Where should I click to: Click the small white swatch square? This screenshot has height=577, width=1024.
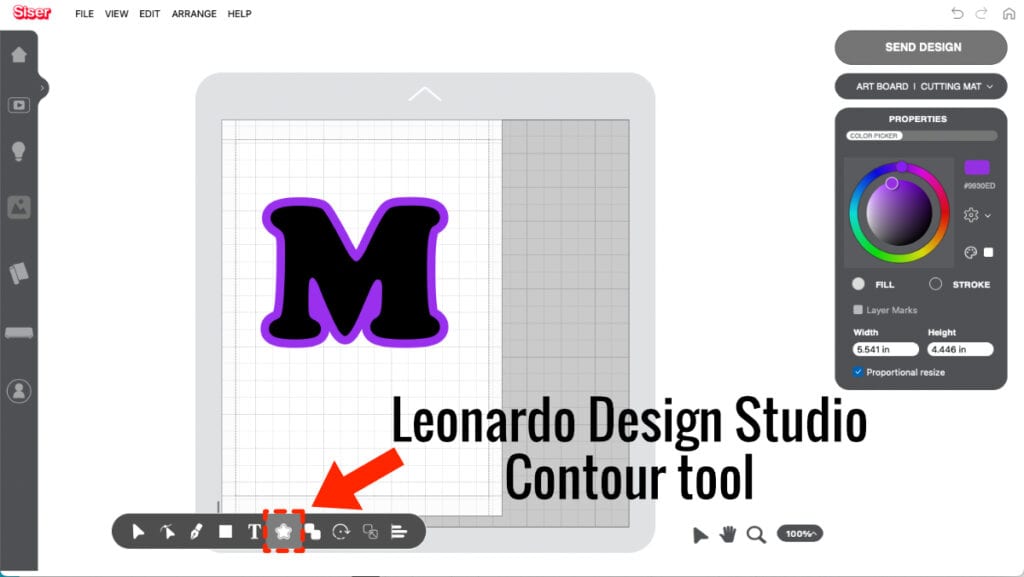988,253
